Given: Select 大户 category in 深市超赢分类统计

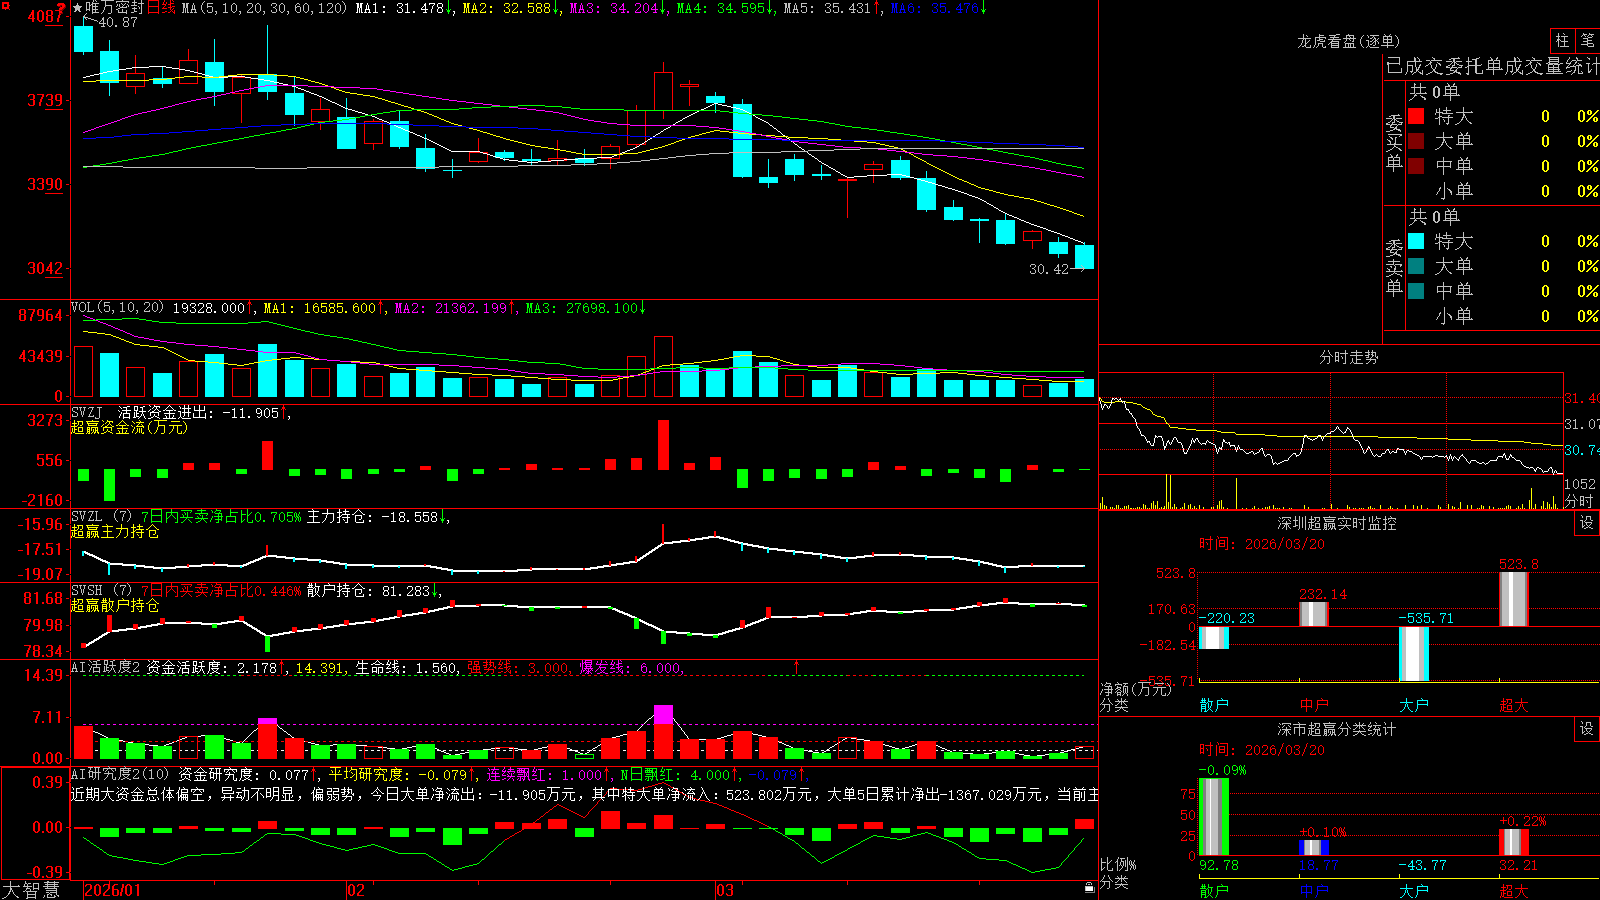Looking at the screenshot, I should (x=1414, y=890).
